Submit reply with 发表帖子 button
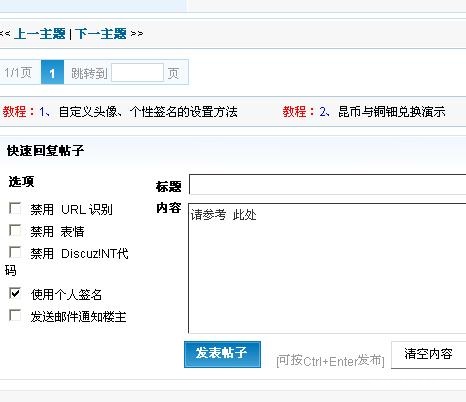 coord(222,354)
